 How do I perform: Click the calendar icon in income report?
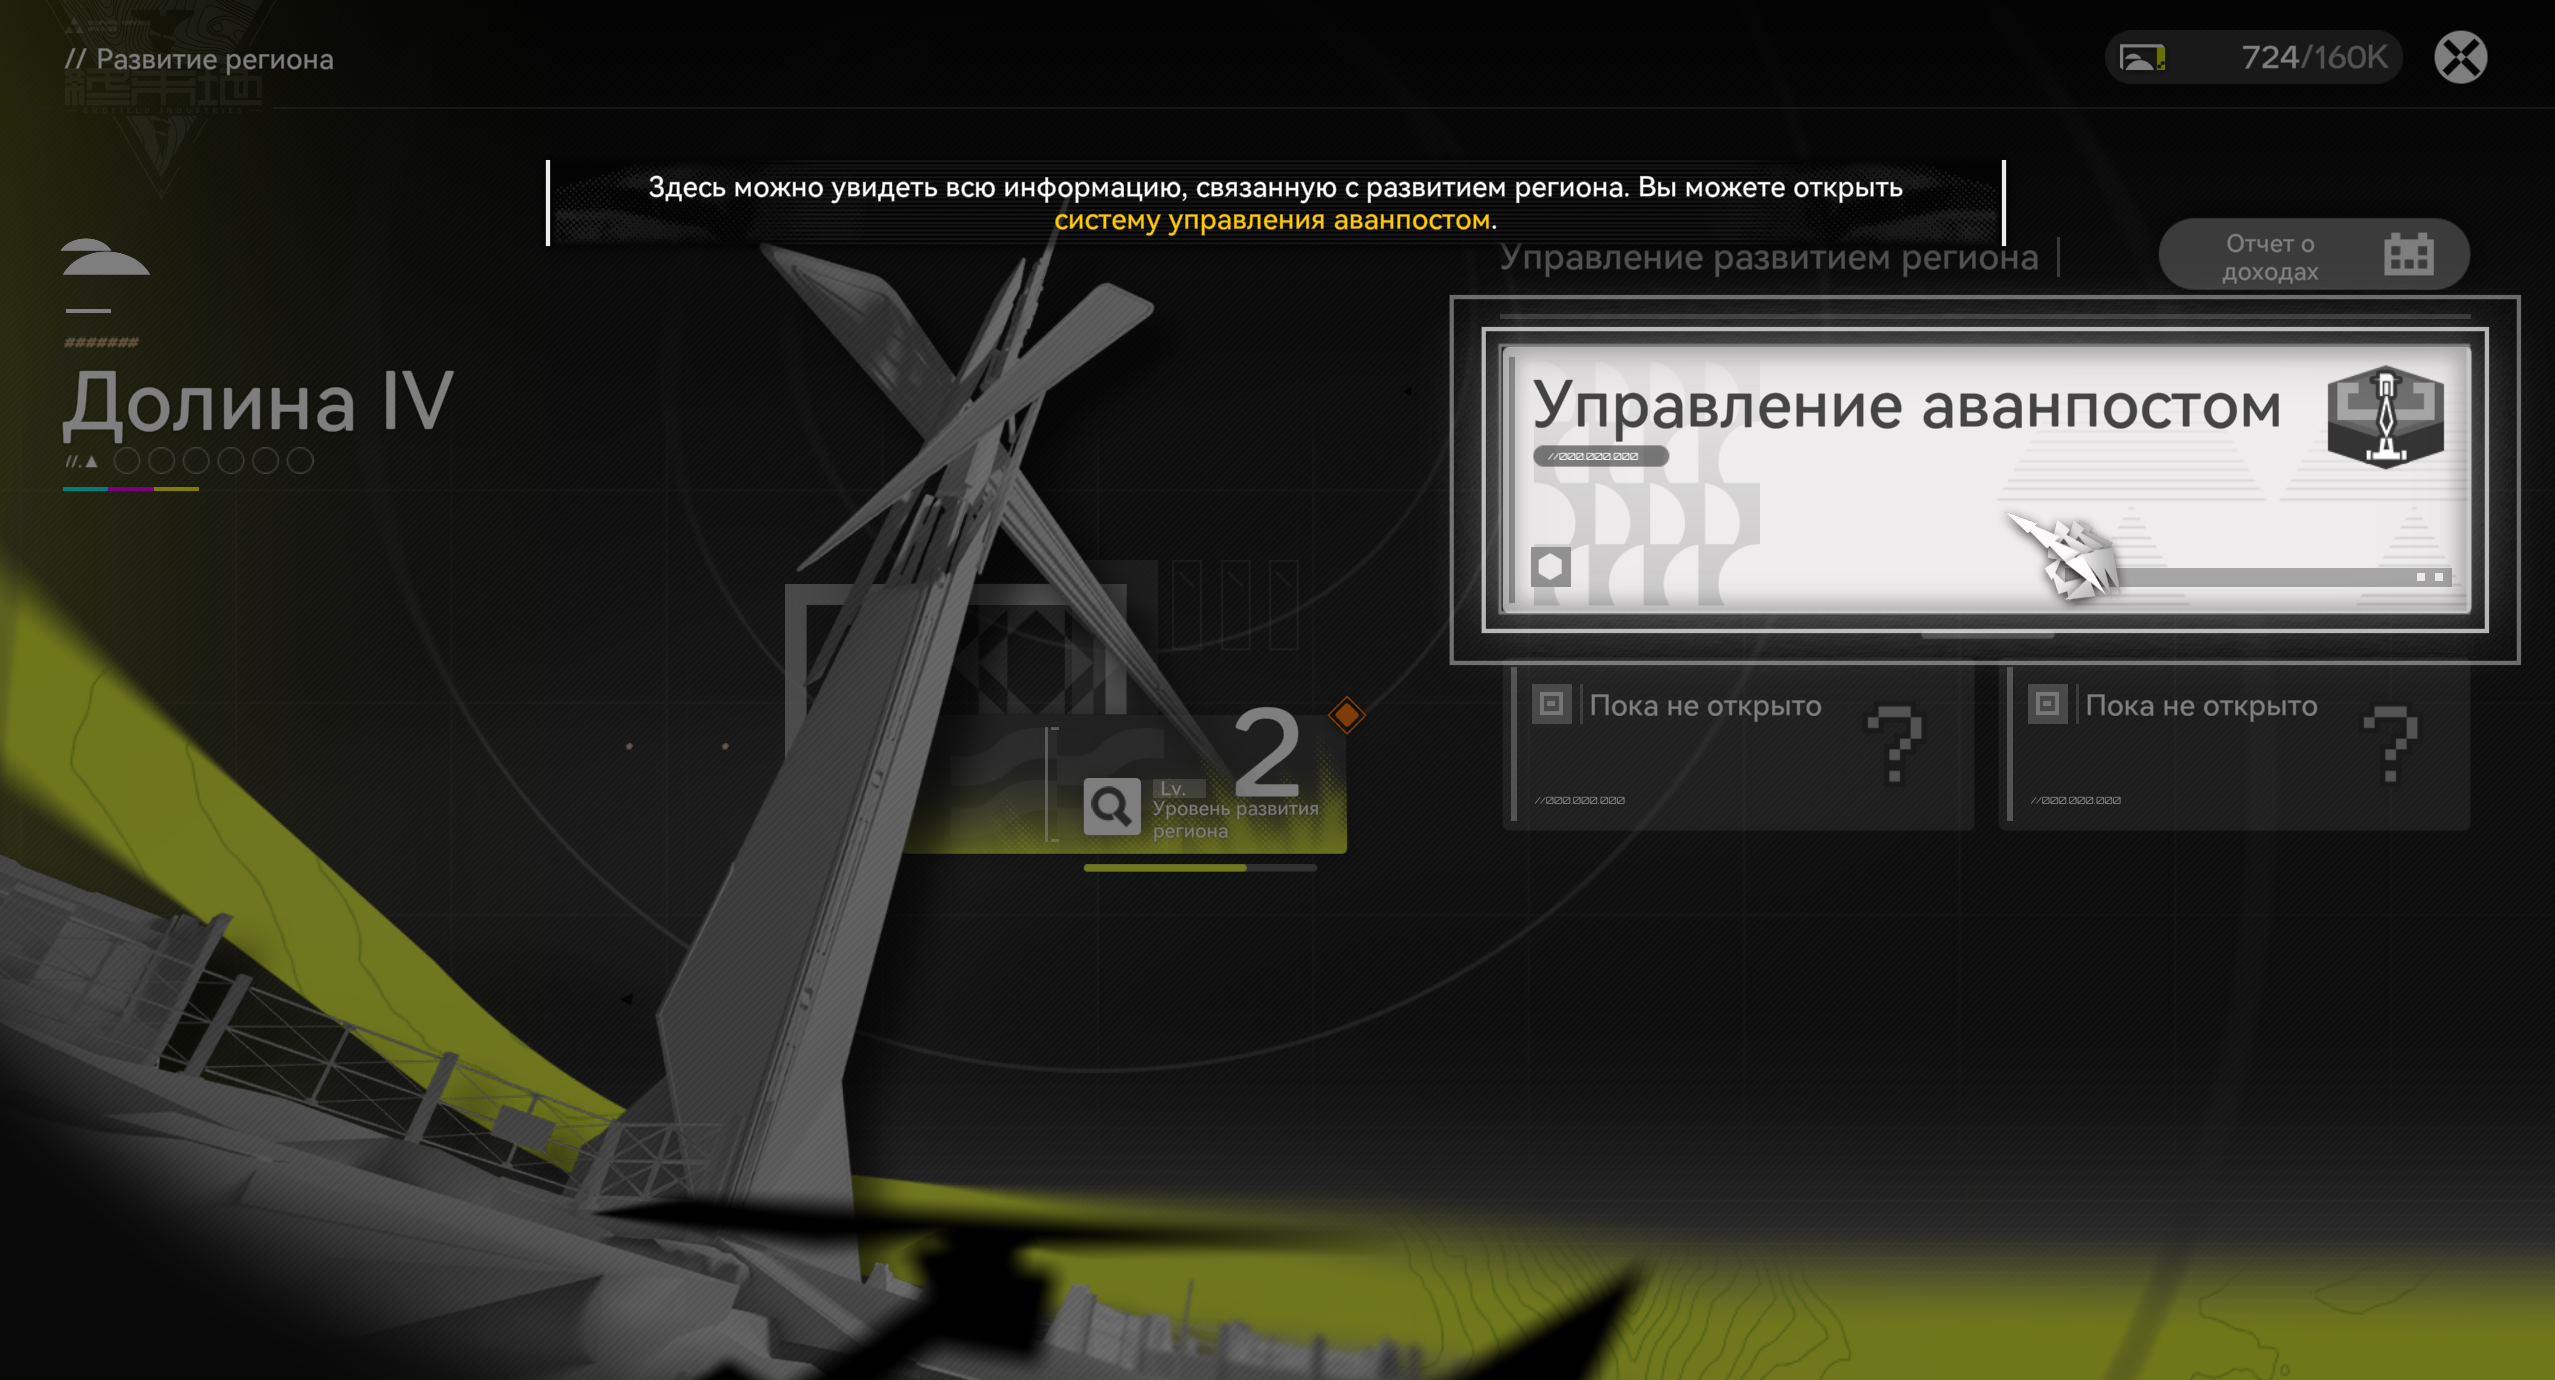tap(2407, 254)
